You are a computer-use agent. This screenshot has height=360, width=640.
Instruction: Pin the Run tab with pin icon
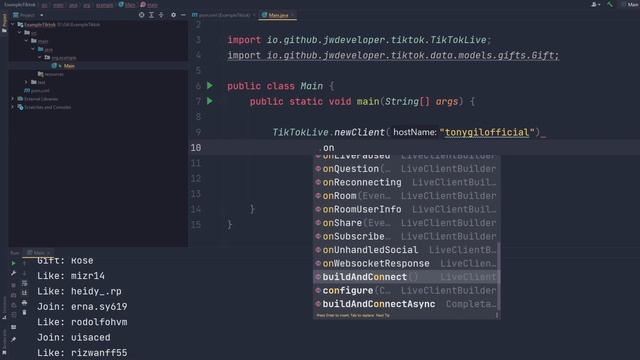13,339
